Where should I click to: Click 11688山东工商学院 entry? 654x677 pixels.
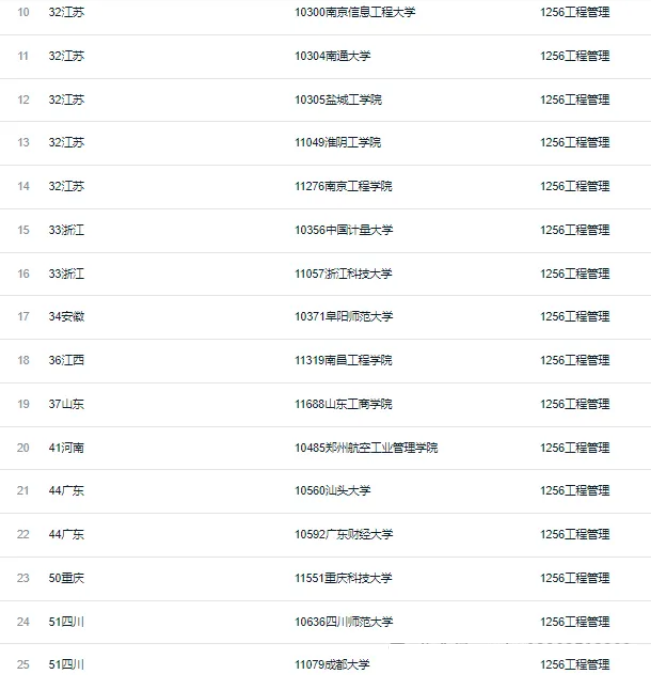(x=343, y=404)
